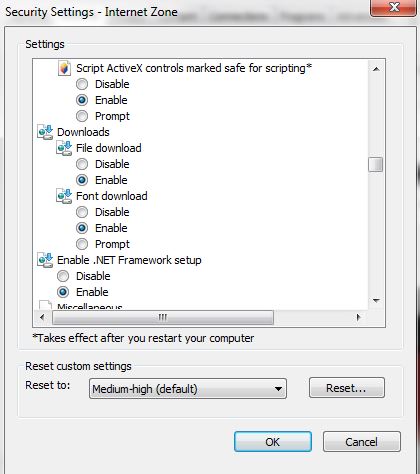
Task: Click the horizontal scrollbar right arrow
Action: 359,317
